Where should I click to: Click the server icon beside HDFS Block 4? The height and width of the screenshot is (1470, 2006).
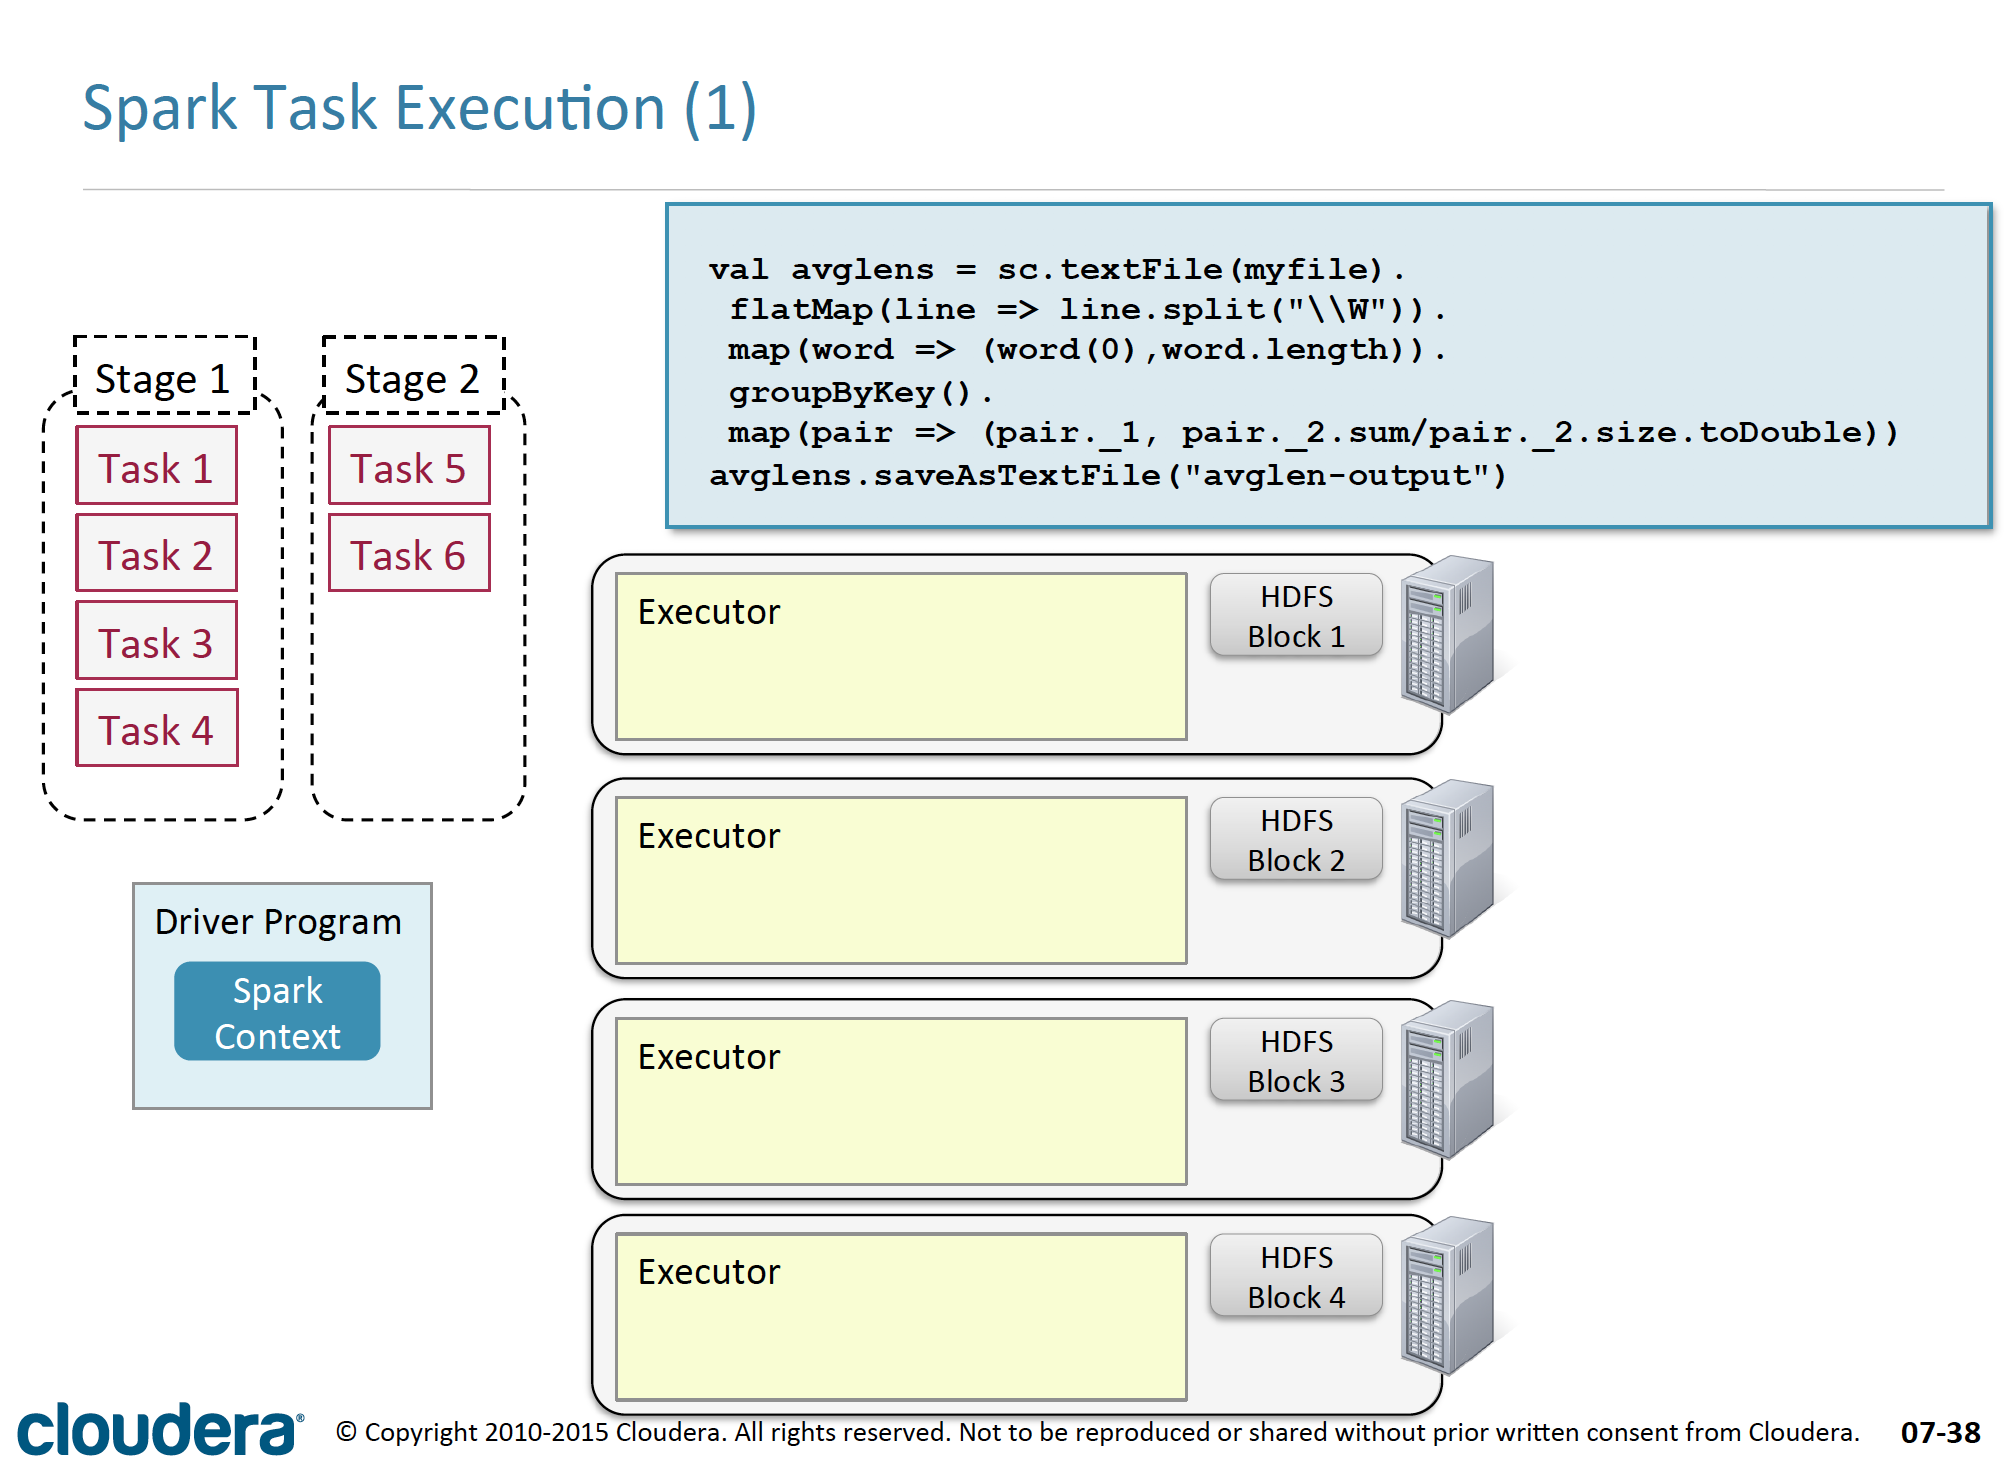pyautogui.click(x=1447, y=1295)
